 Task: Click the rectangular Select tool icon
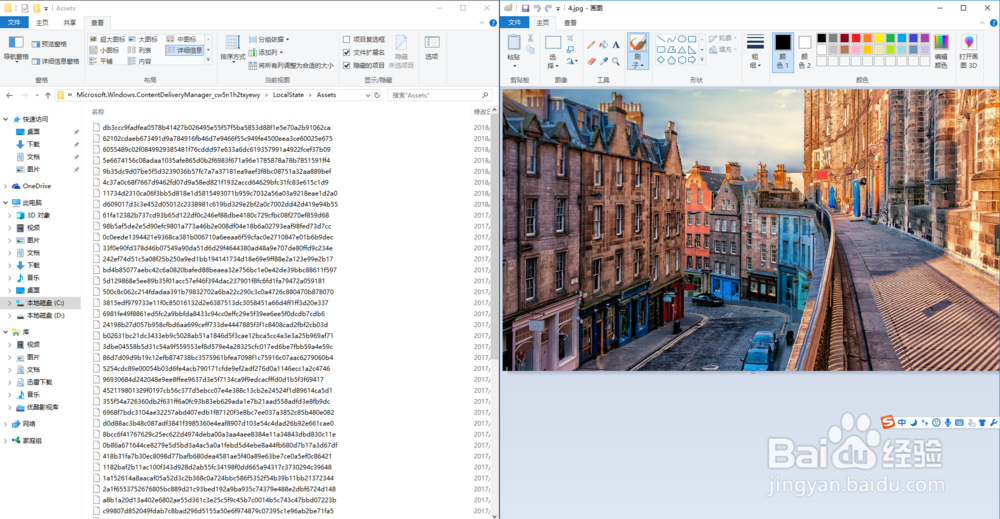click(x=552, y=43)
